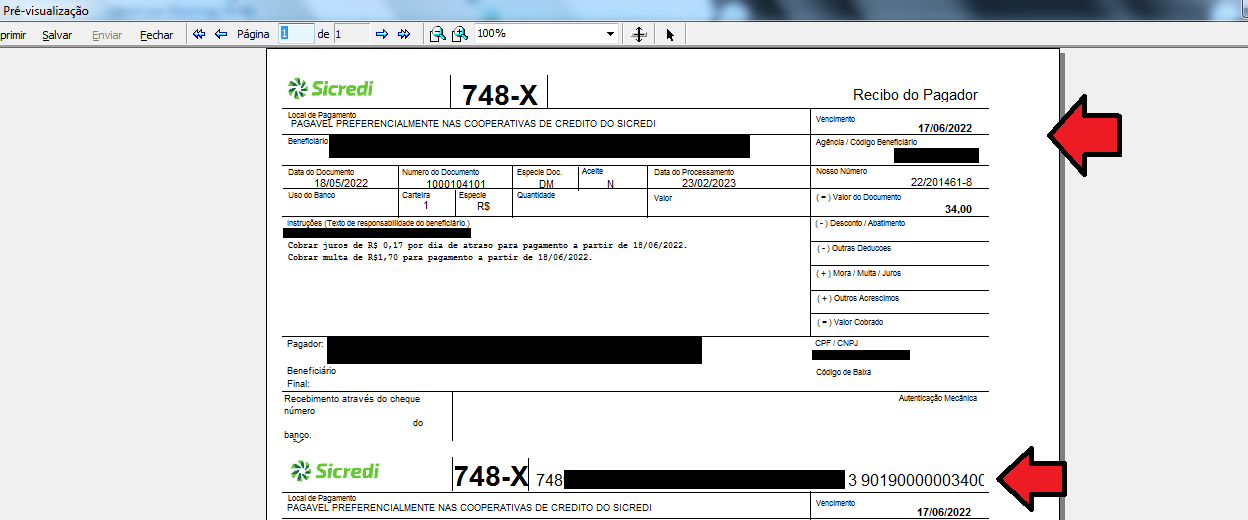Select the fit-width pan tool icon

640,34
